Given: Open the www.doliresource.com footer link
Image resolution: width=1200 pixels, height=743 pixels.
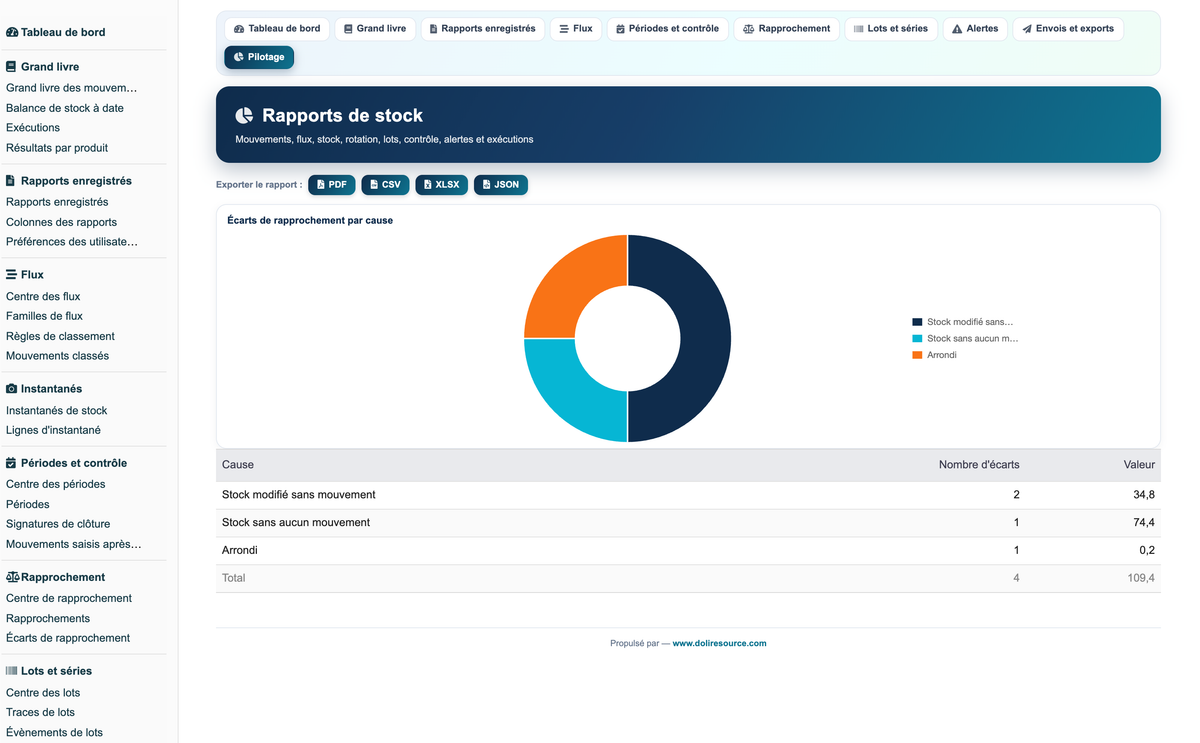Looking at the screenshot, I should point(719,644).
